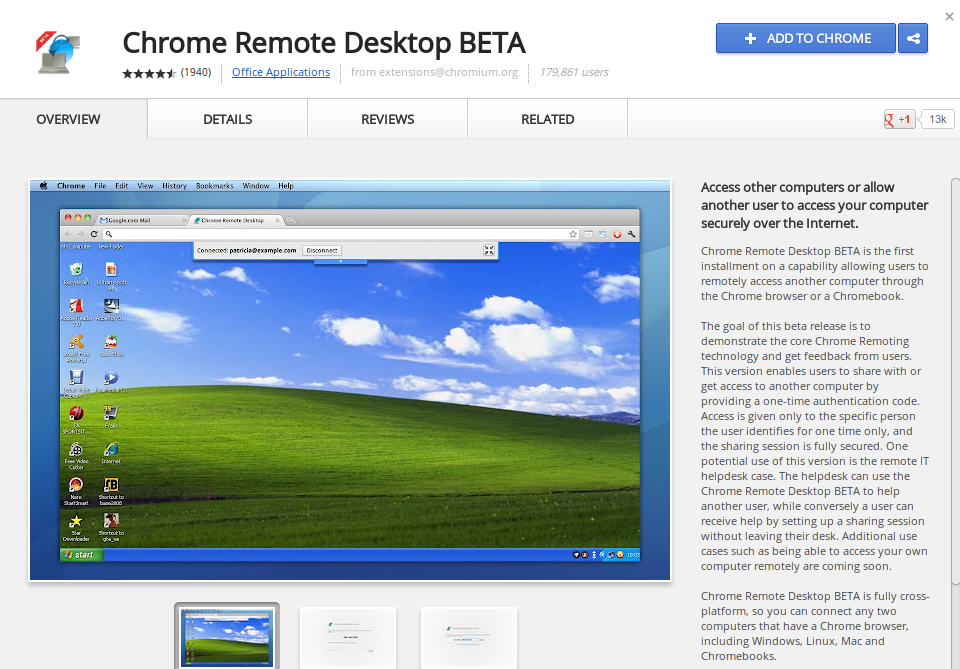Click the Google.com Mail tab in screenshot
960x669 pixels.
[x=142, y=220]
